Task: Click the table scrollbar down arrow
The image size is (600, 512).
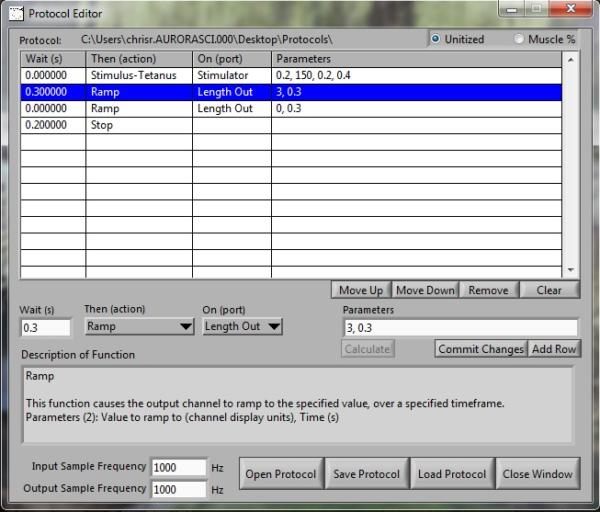Action: tap(571, 270)
